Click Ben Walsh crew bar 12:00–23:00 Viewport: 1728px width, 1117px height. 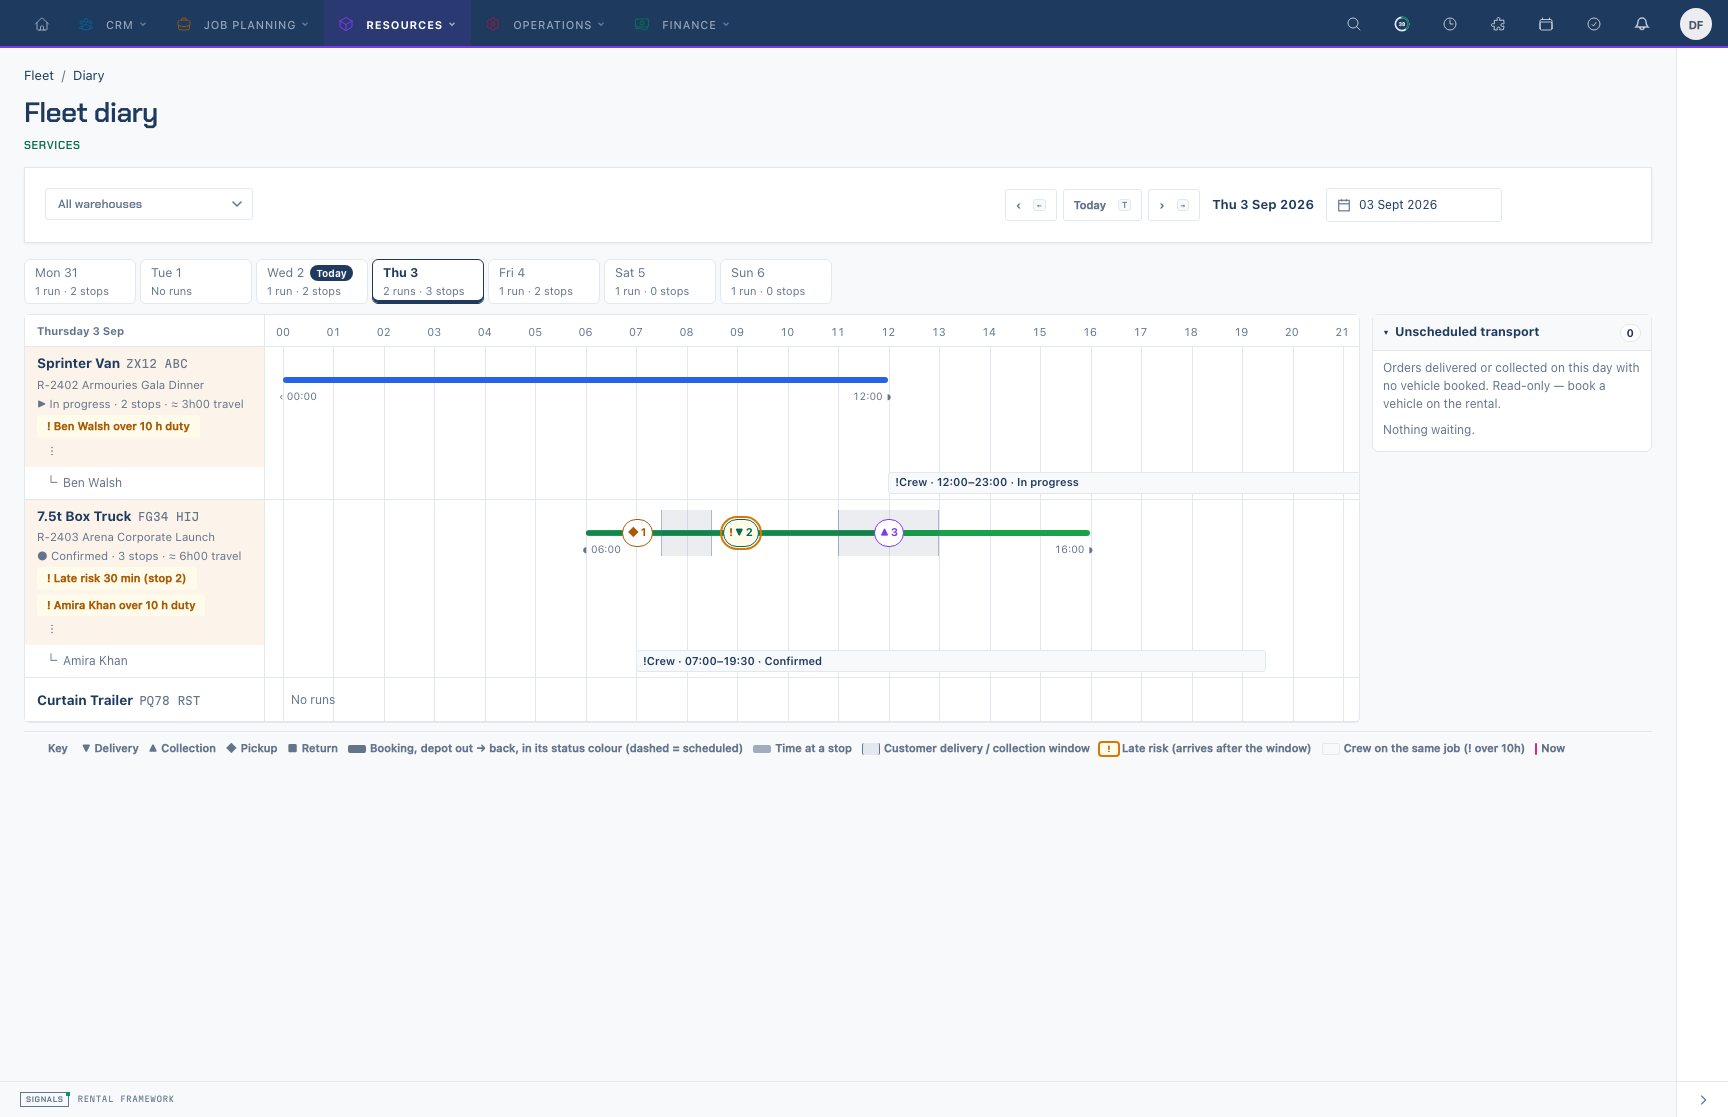(x=1124, y=482)
